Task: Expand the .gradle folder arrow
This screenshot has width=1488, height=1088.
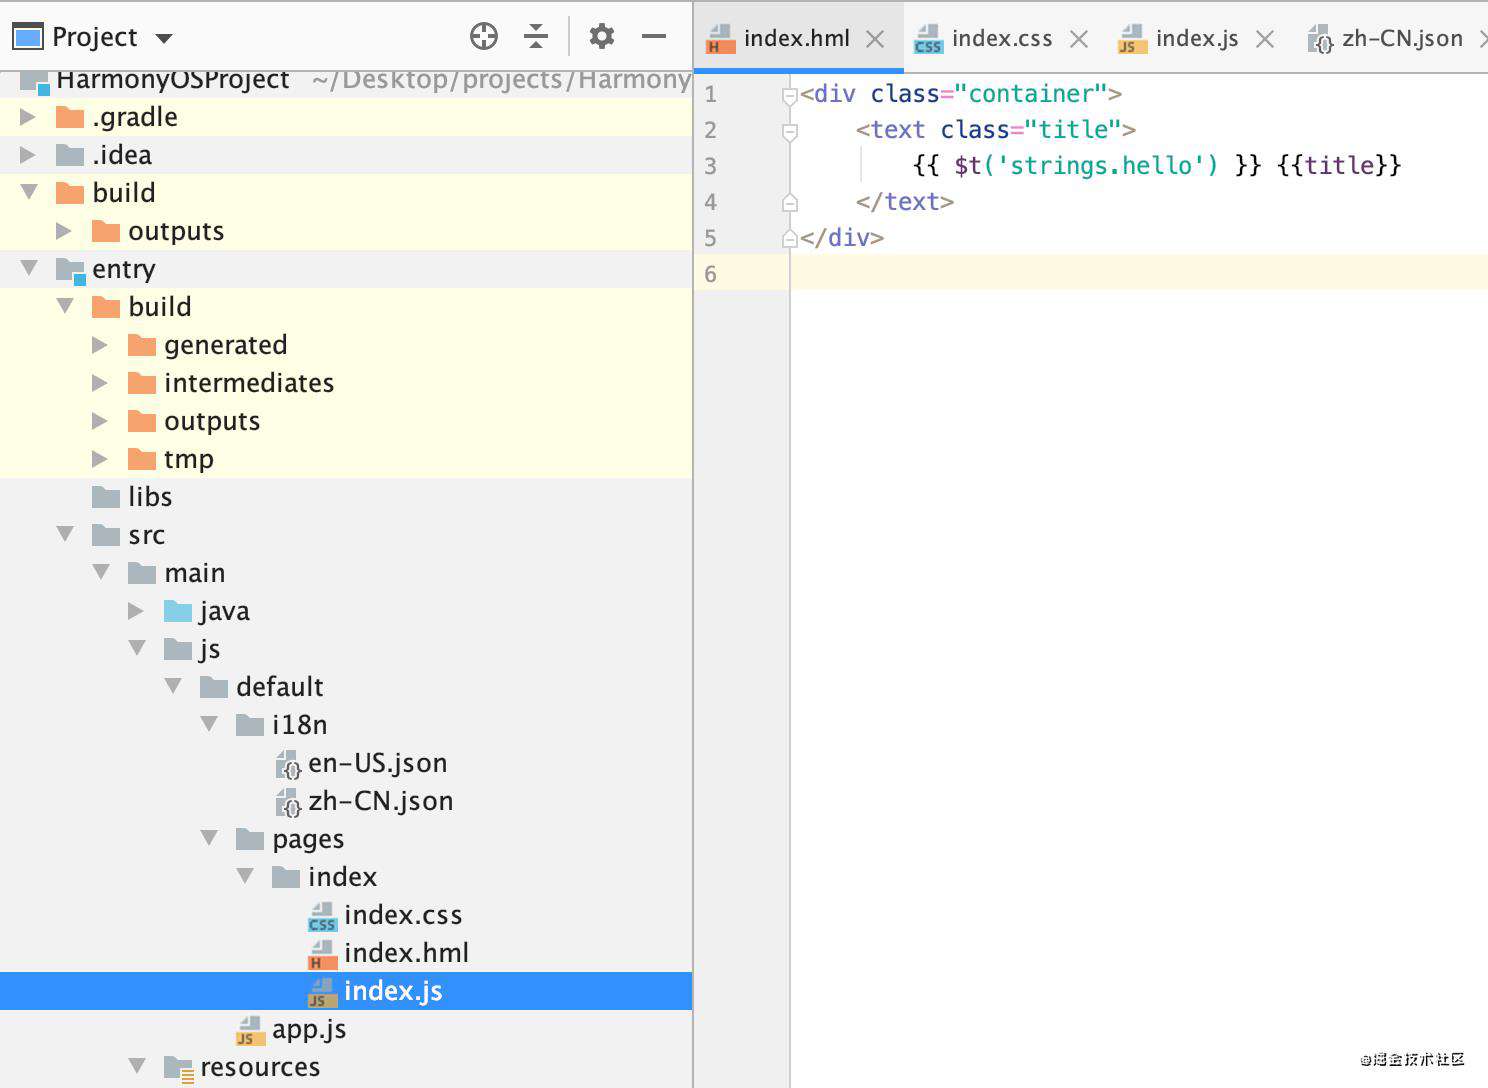Action: (x=28, y=117)
